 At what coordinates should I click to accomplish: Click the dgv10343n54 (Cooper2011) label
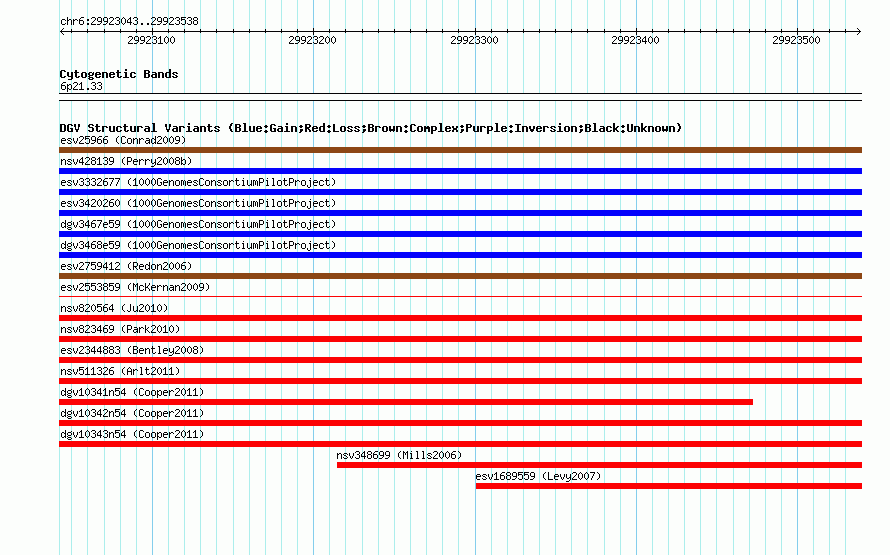click(132, 434)
